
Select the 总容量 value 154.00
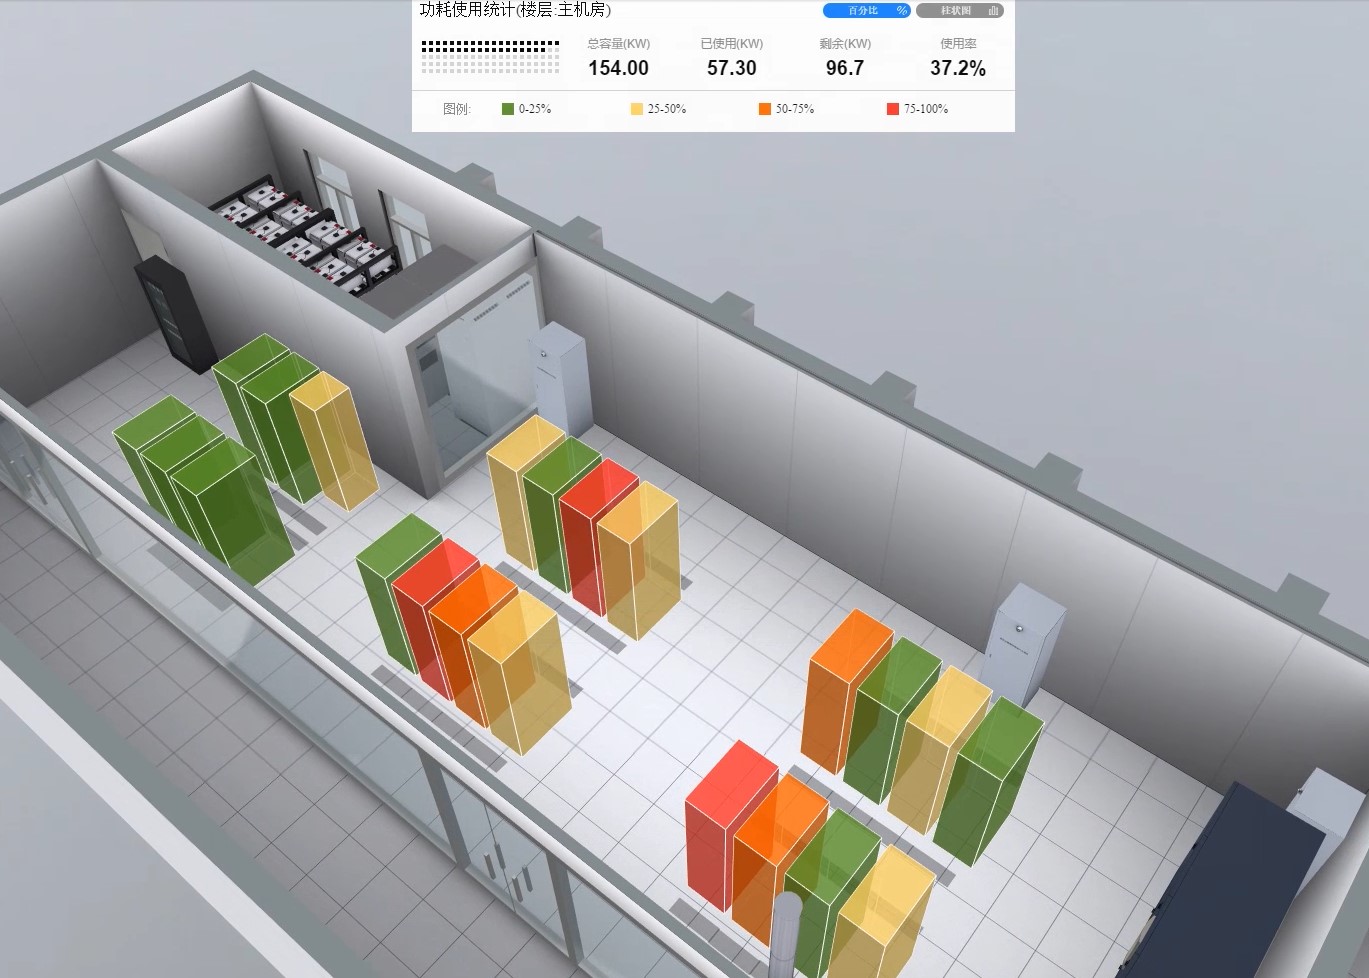pos(618,68)
